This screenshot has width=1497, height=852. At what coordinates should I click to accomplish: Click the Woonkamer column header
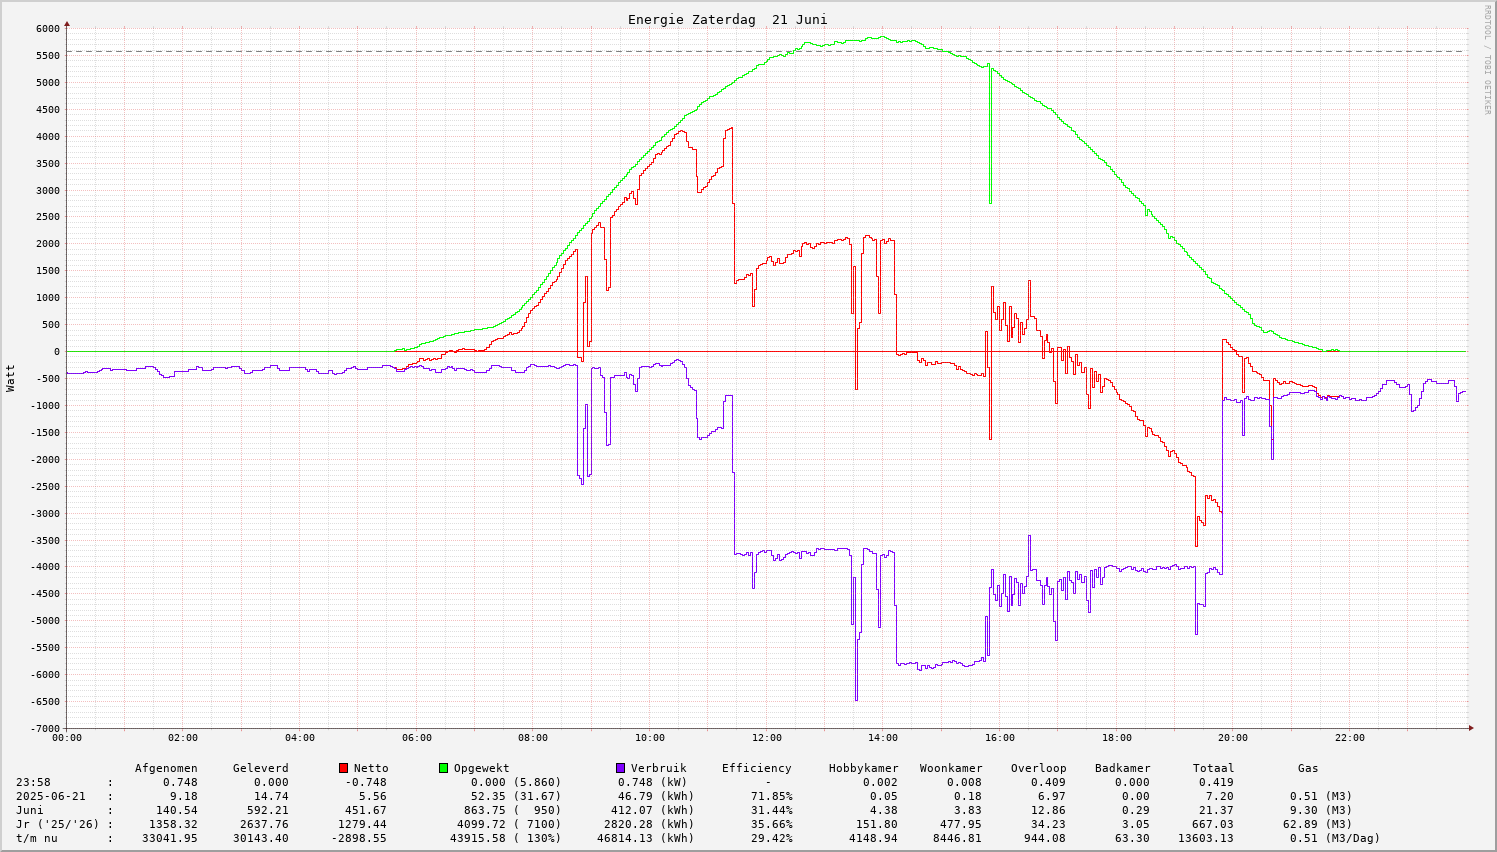coord(951,768)
